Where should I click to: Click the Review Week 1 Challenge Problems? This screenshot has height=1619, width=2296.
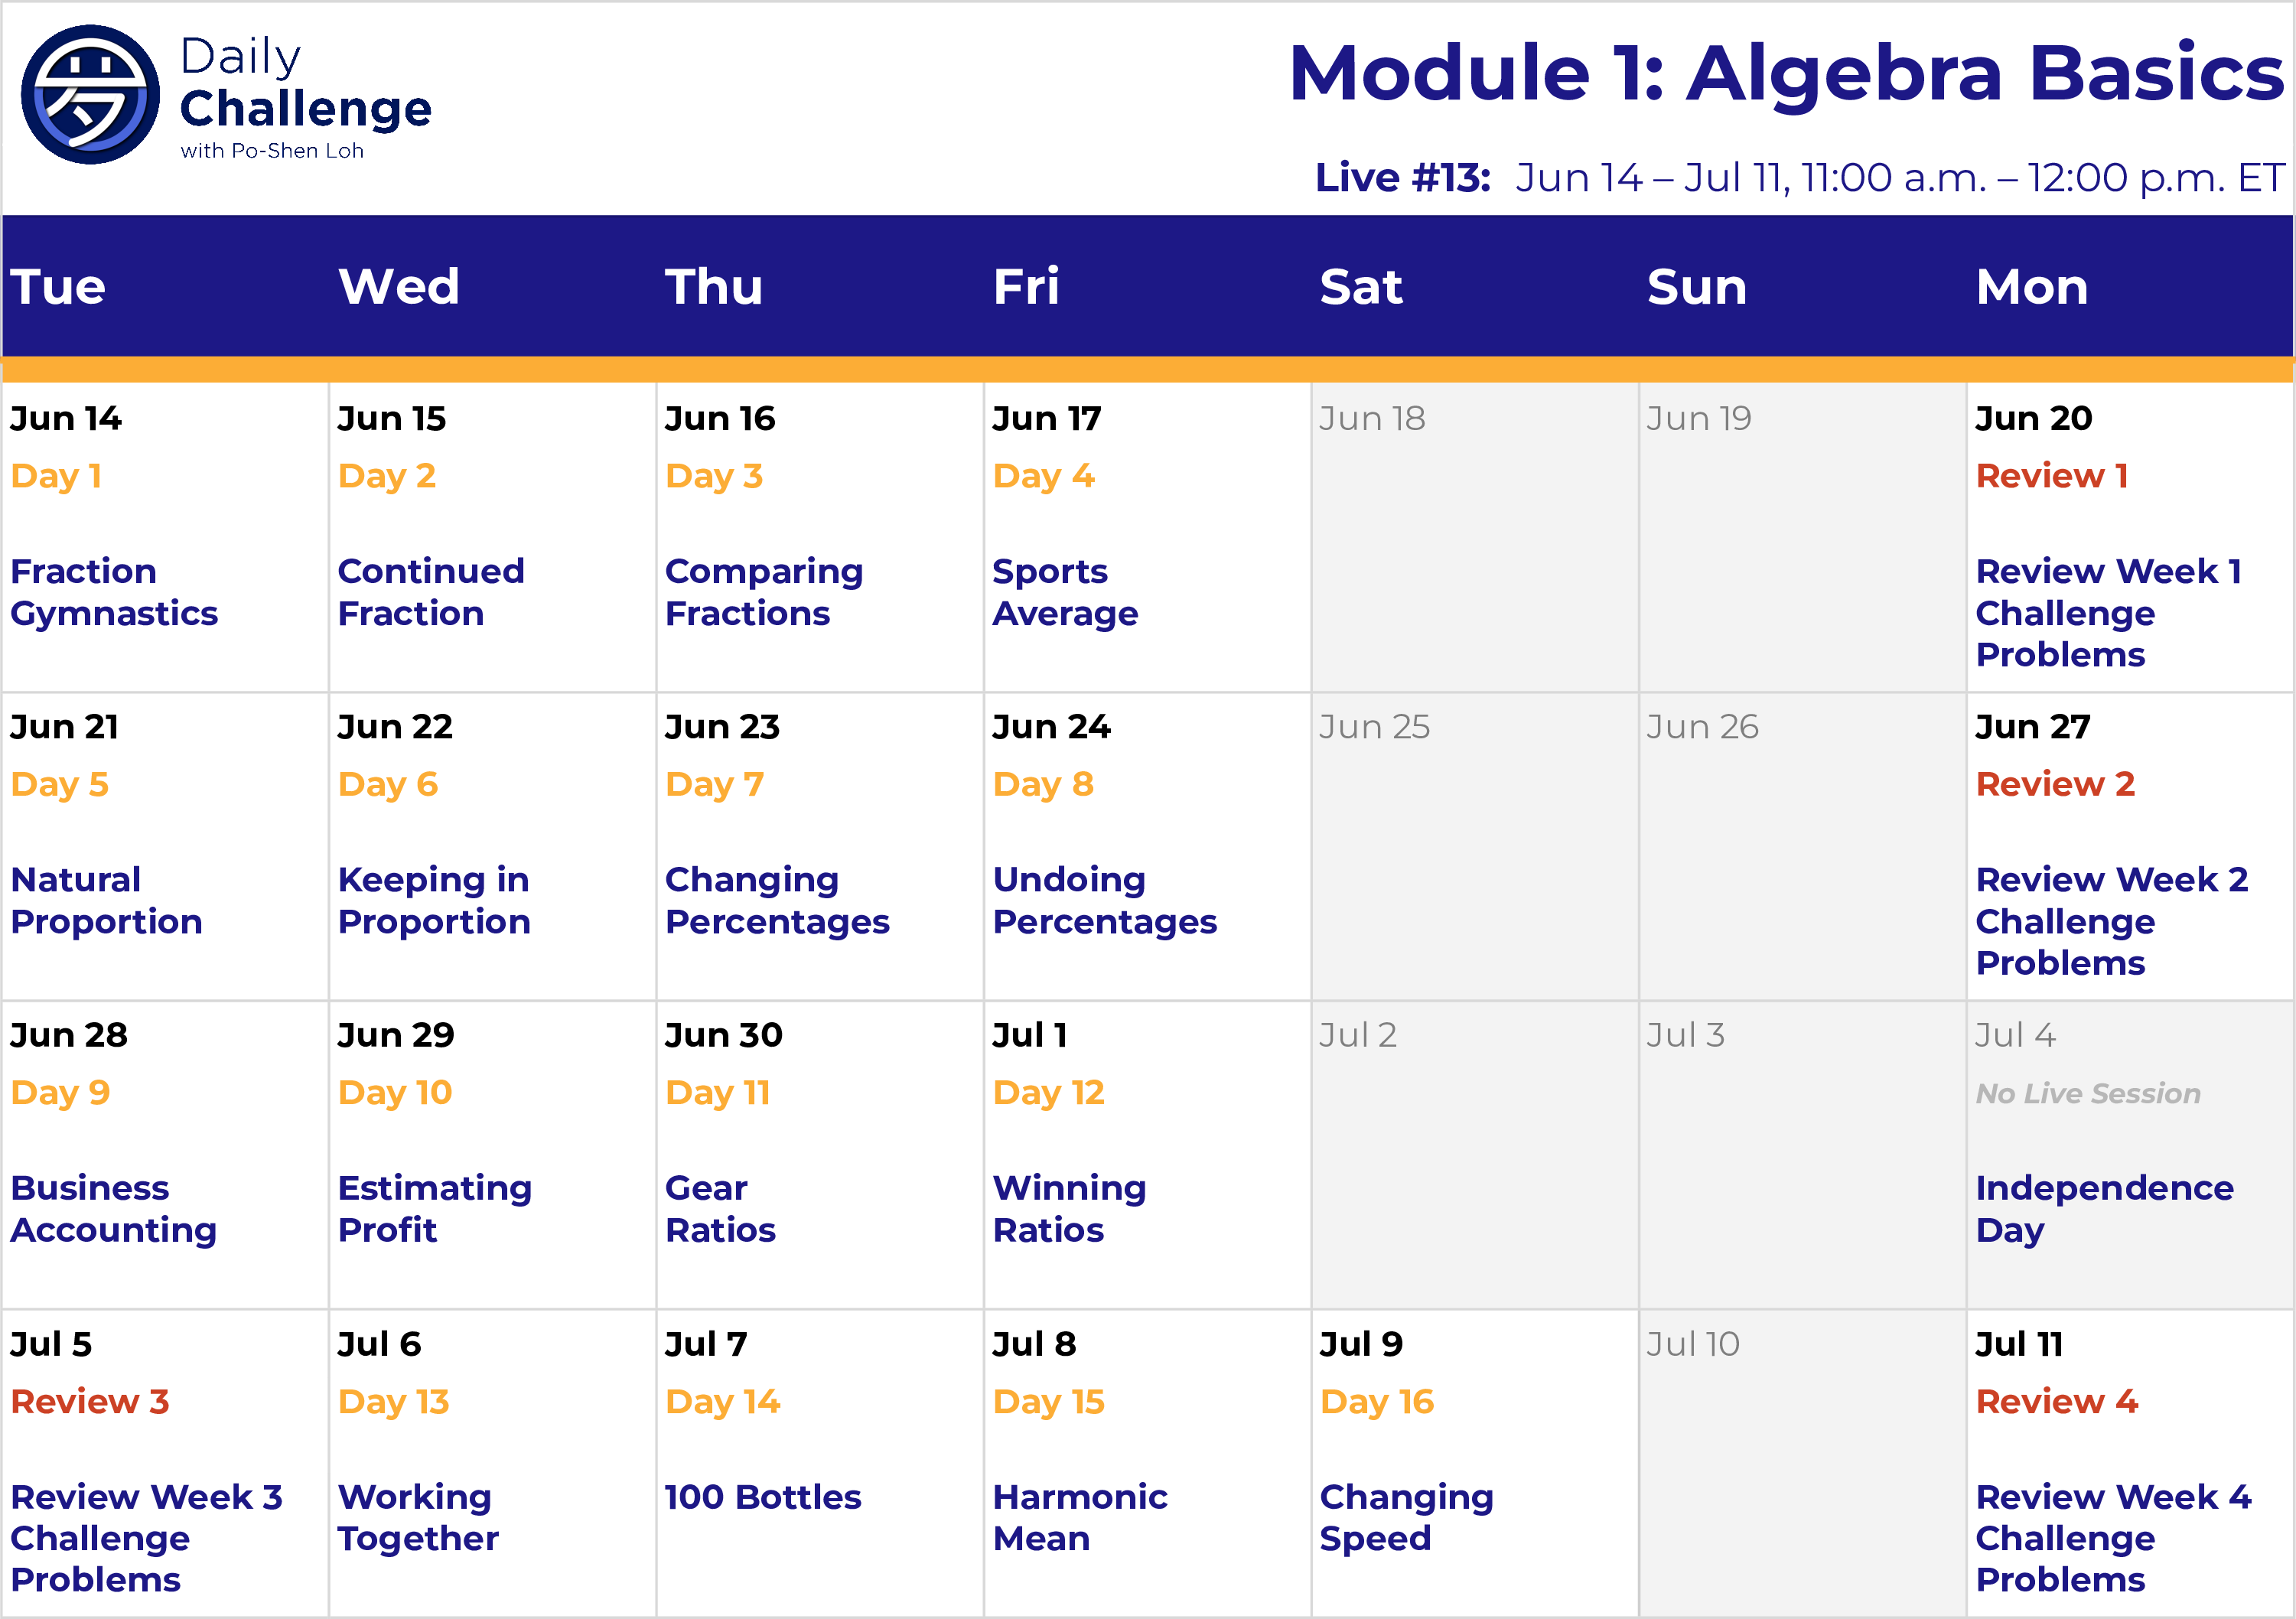pyautogui.click(x=2107, y=612)
